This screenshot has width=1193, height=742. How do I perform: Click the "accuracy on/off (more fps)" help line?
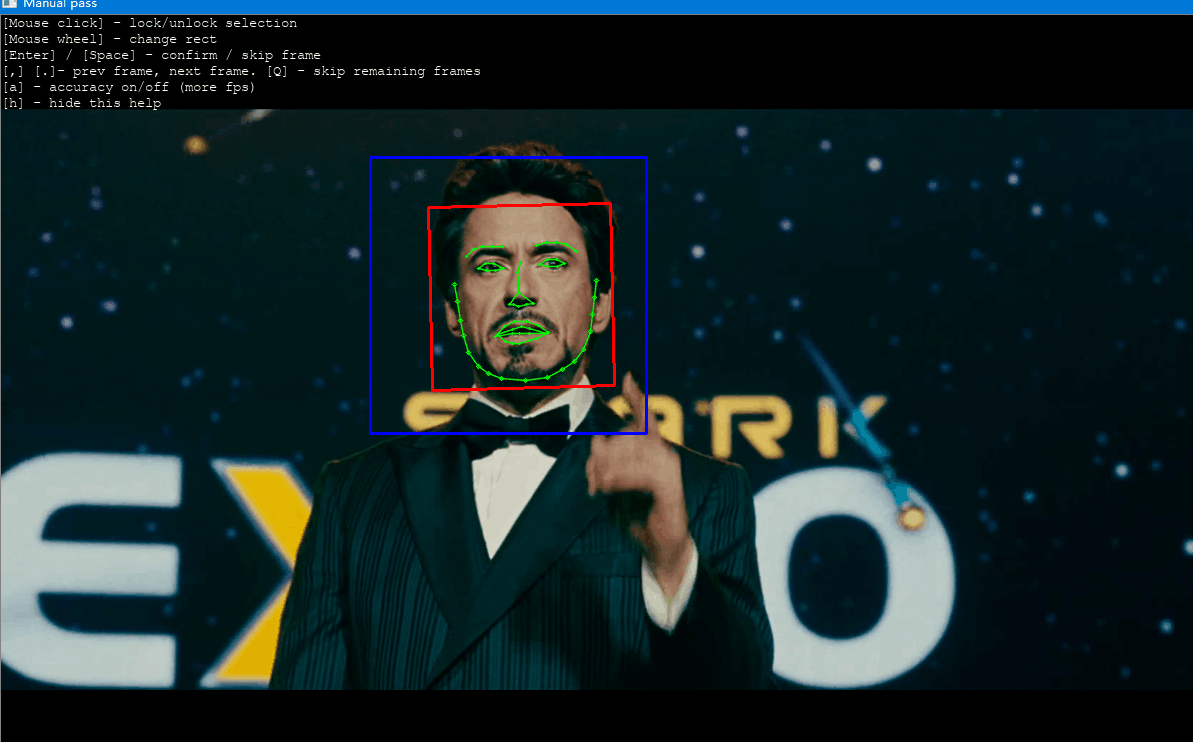129,87
